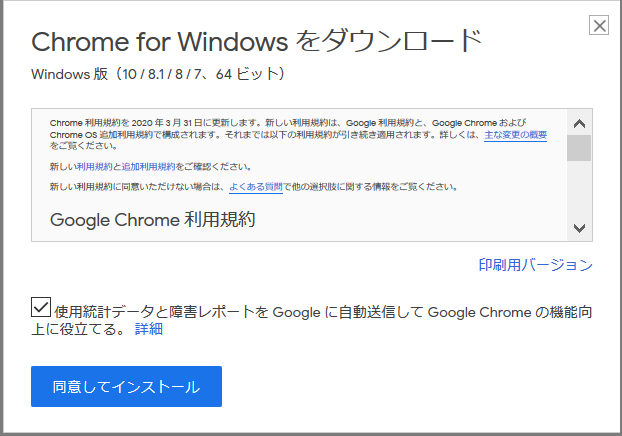Open the 詳細 link beside the checkbox
The height and width of the screenshot is (436, 622).
pos(148,329)
